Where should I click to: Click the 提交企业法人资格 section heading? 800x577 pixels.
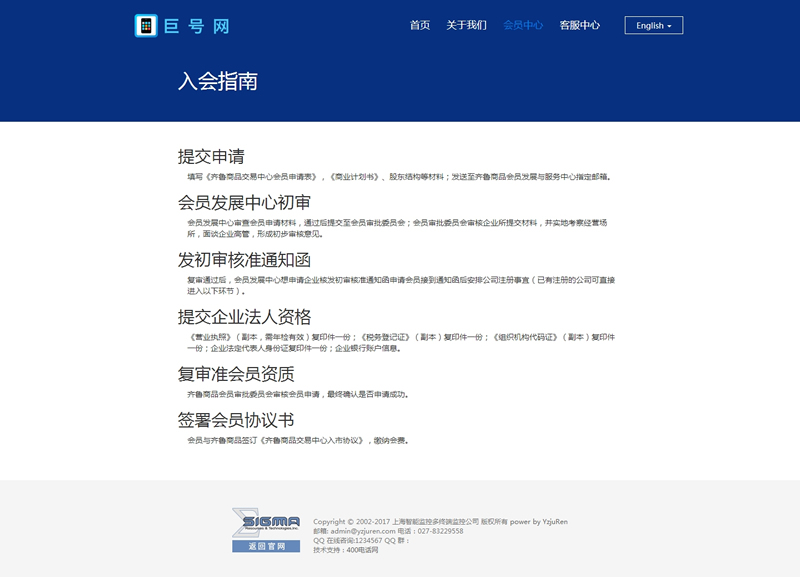tap(244, 316)
